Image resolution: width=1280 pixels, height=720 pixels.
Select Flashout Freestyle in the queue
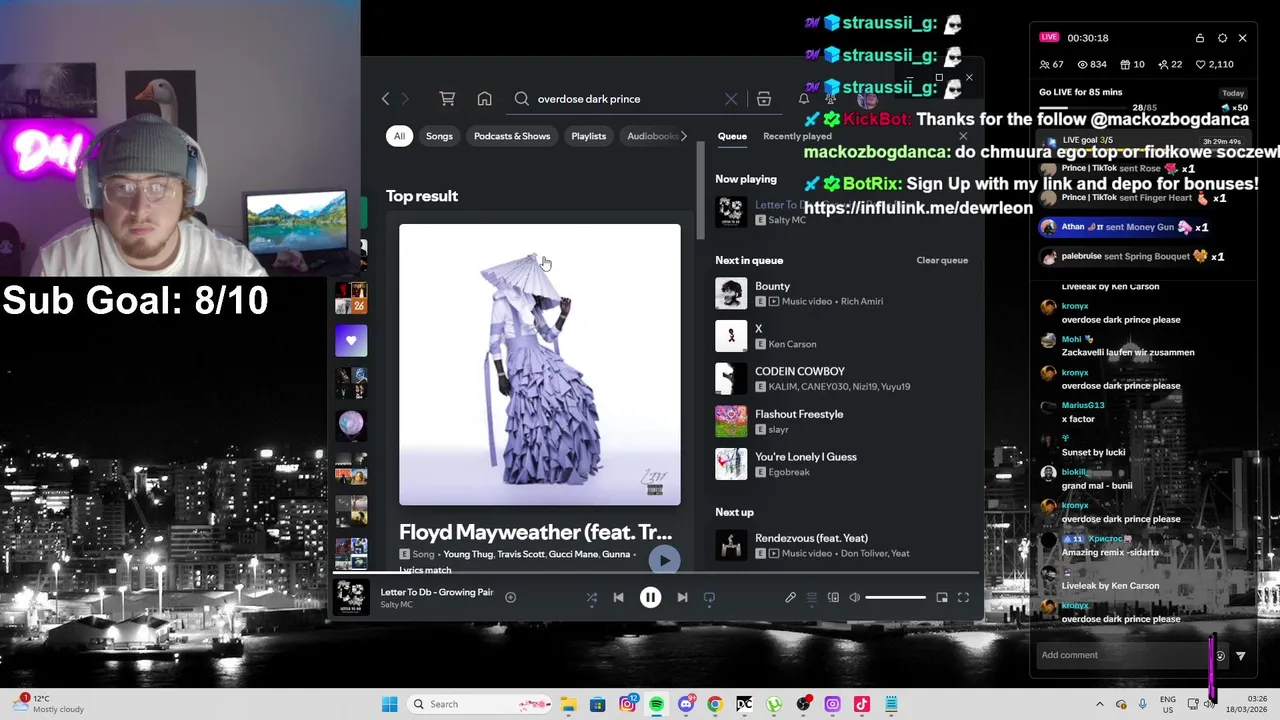pos(842,421)
